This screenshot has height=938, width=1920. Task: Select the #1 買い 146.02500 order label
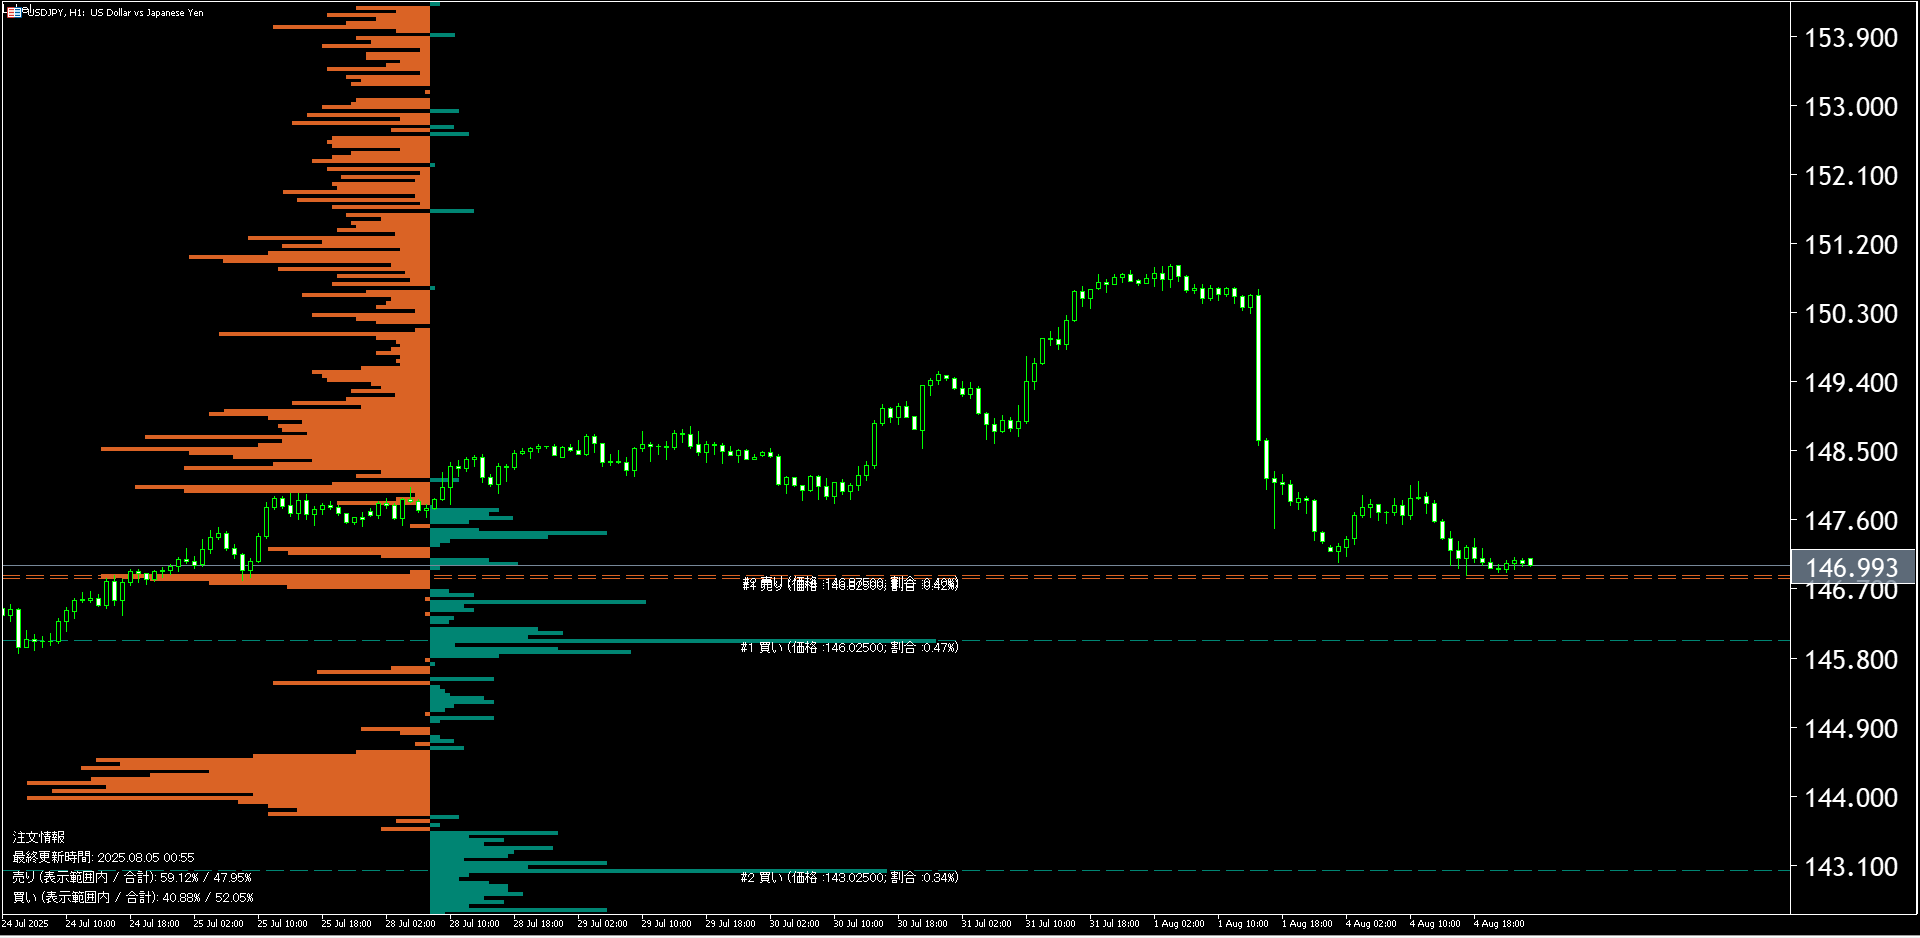pos(849,648)
